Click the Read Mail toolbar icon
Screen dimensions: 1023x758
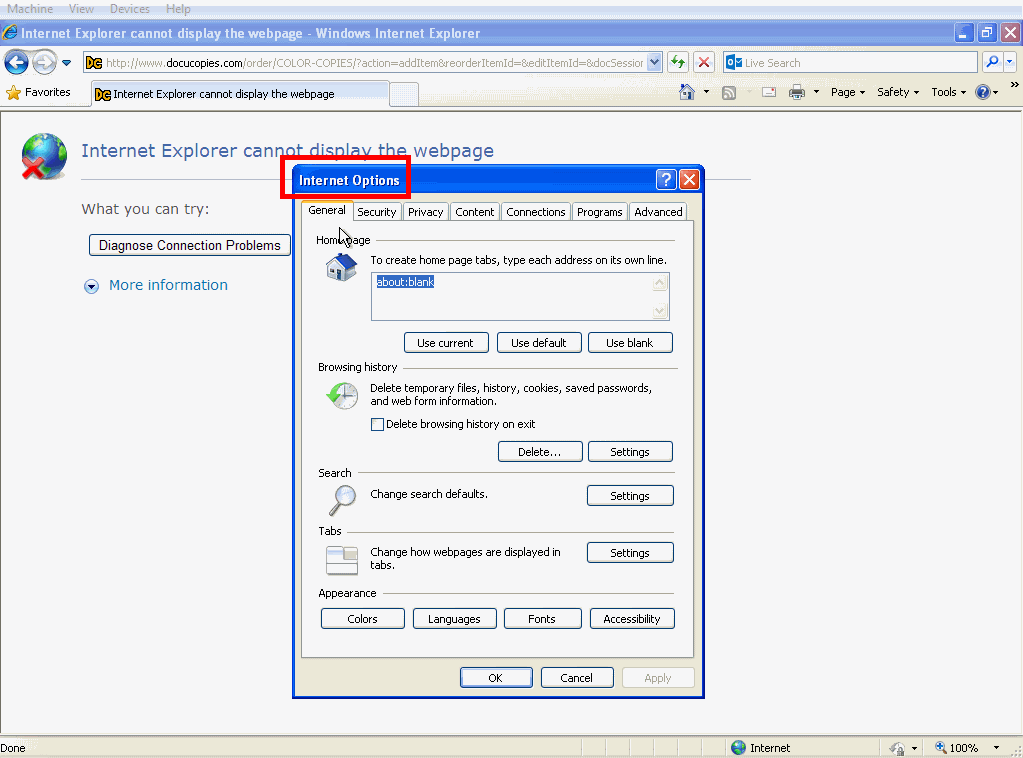[x=769, y=93]
